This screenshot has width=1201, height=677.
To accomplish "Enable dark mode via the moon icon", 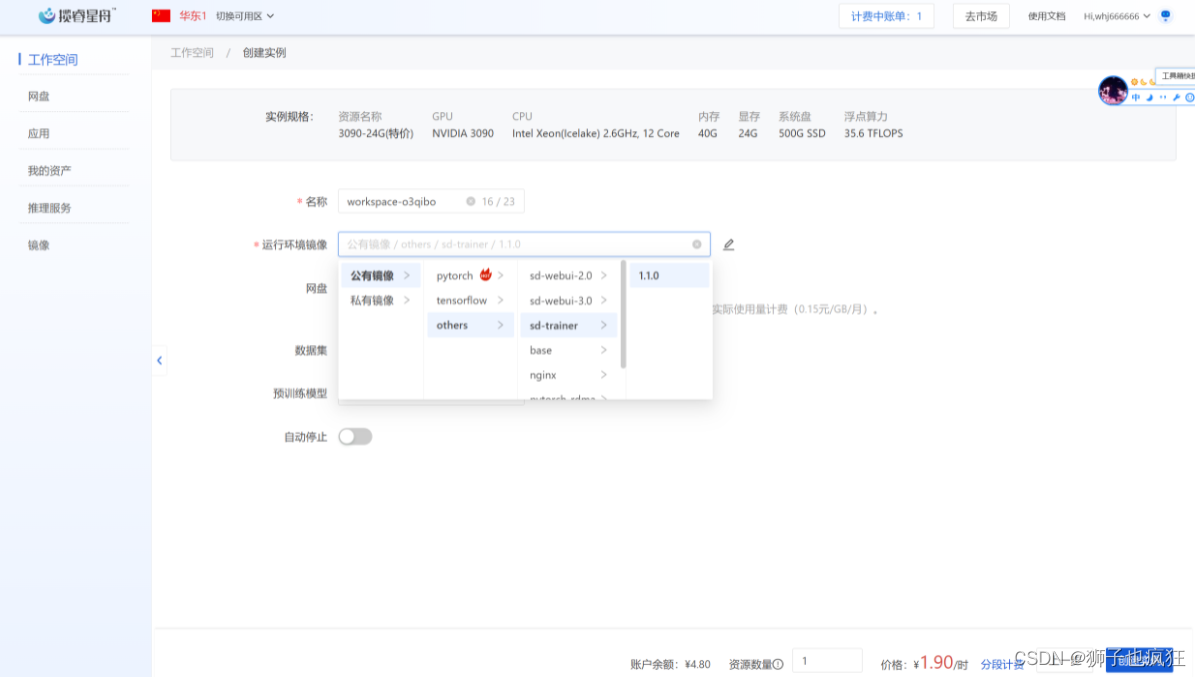I will point(1149,97).
